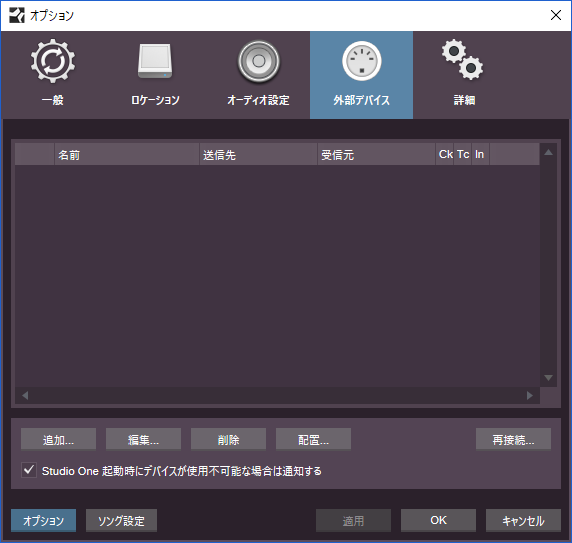Open the 一般 (General) gear icon tab
The height and width of the screenshot is (543, 572).
[53, 75]
